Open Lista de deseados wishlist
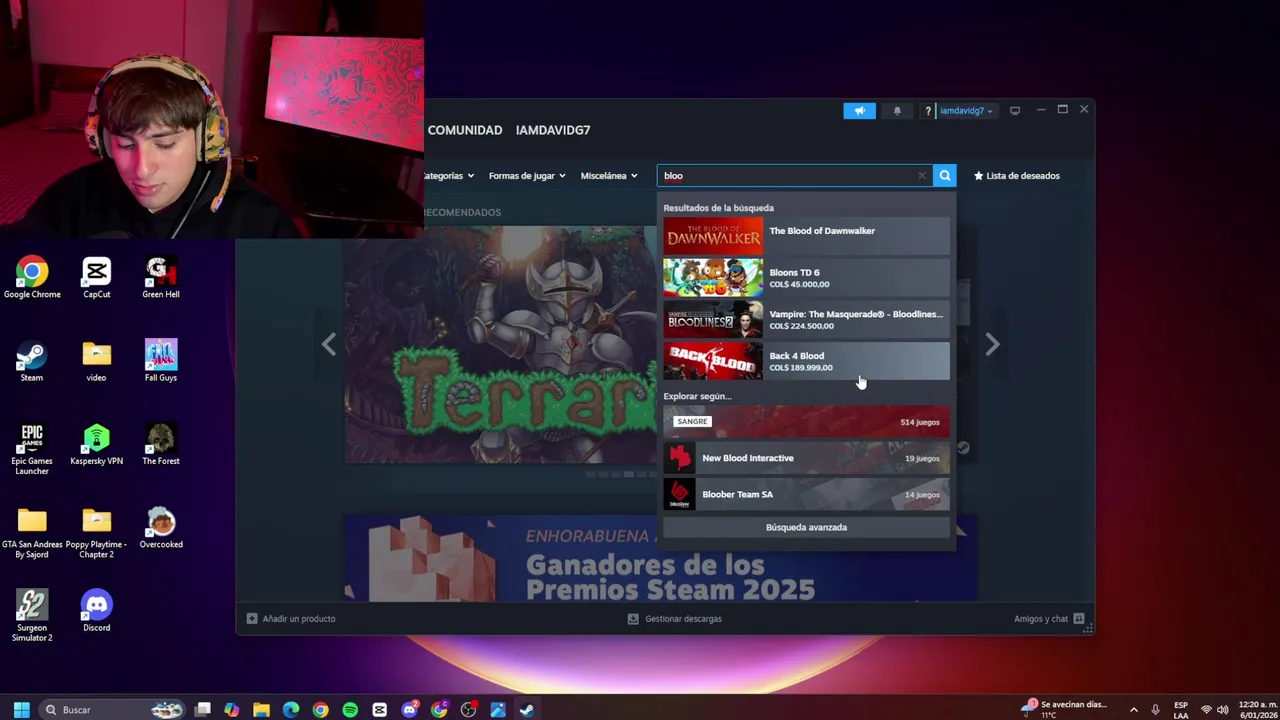This screenshot has width=1280, height=720. 1017,176
